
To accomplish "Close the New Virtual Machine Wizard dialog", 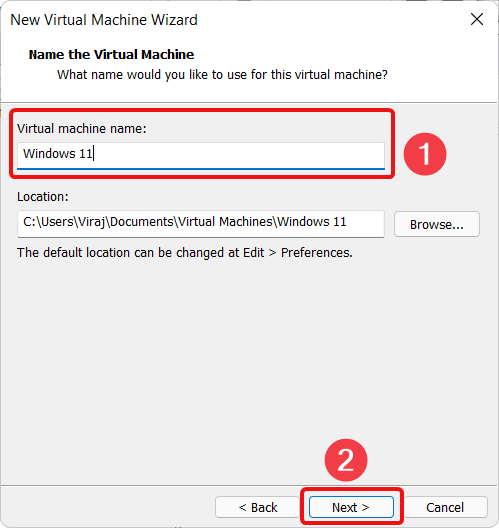I will pos(477,20).
